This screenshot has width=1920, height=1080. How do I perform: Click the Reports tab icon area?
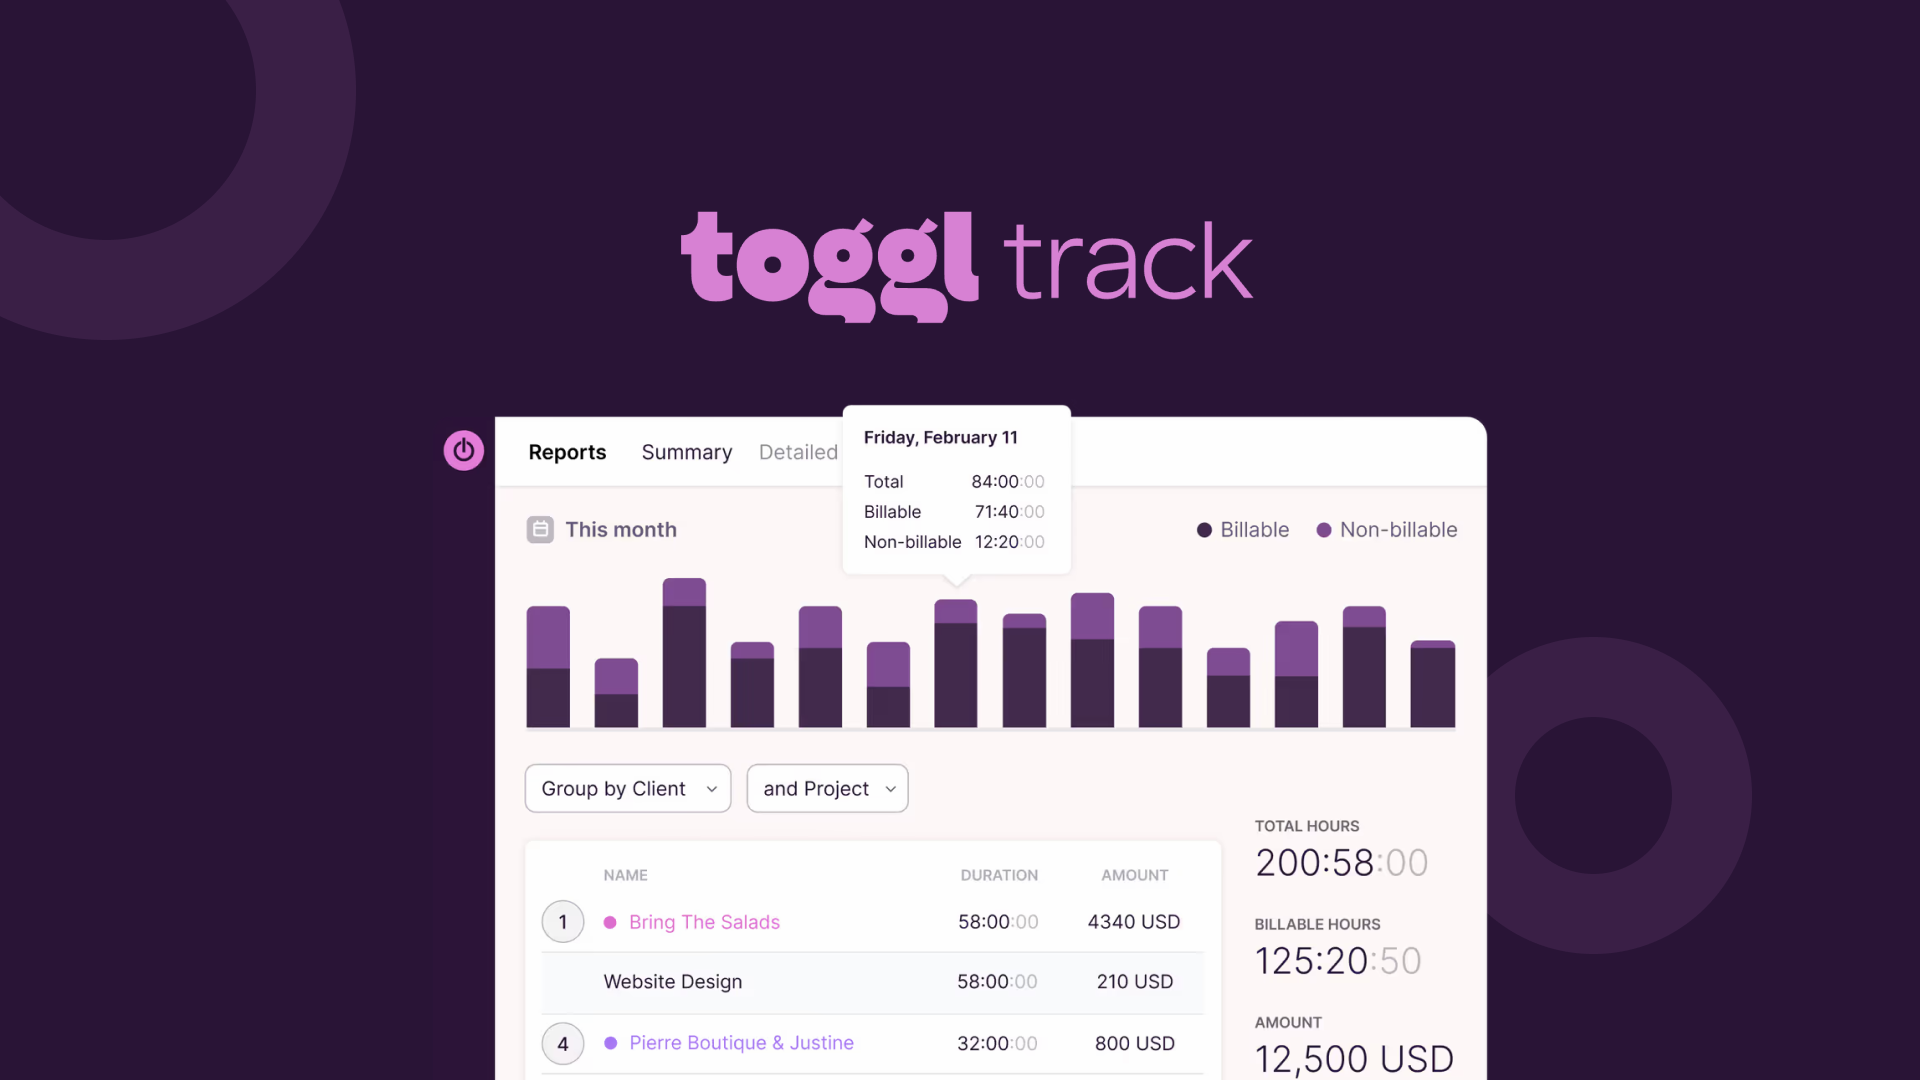coord(566,452)
